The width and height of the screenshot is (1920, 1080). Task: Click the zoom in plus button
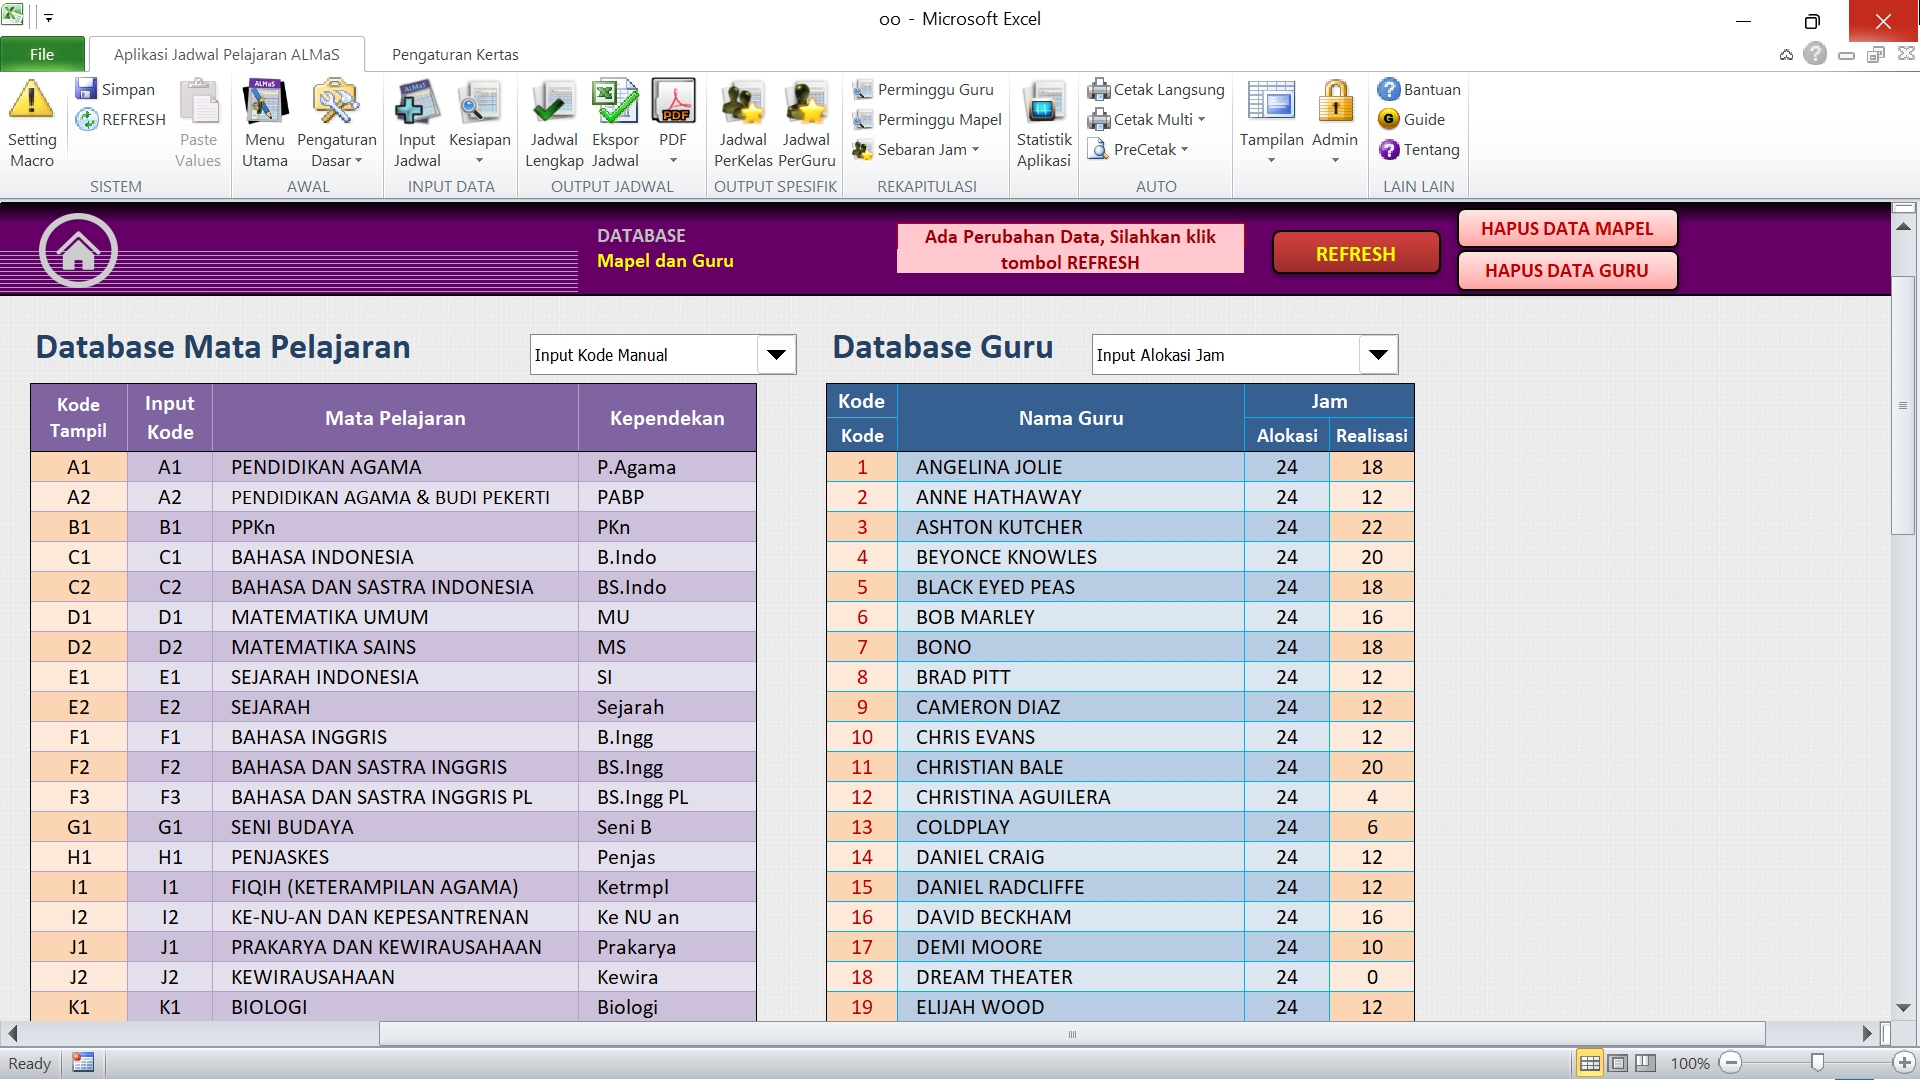[1904, 1063]
